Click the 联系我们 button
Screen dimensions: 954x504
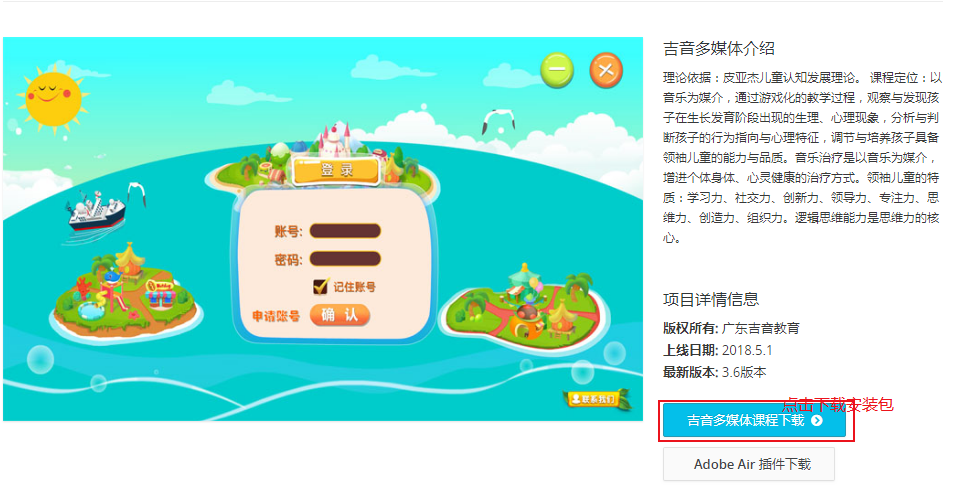(x=594, y=399)
